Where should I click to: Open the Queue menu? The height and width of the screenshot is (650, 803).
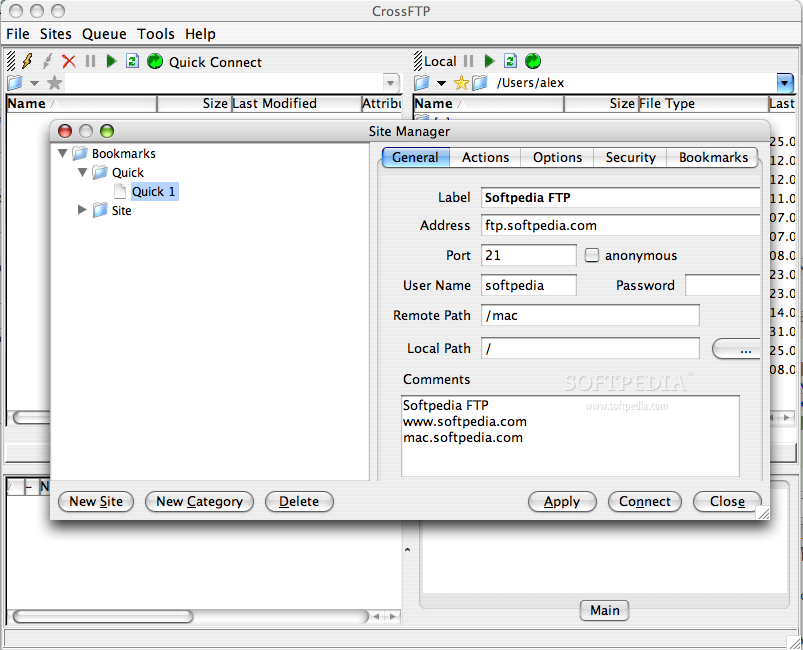pos(104,34)
